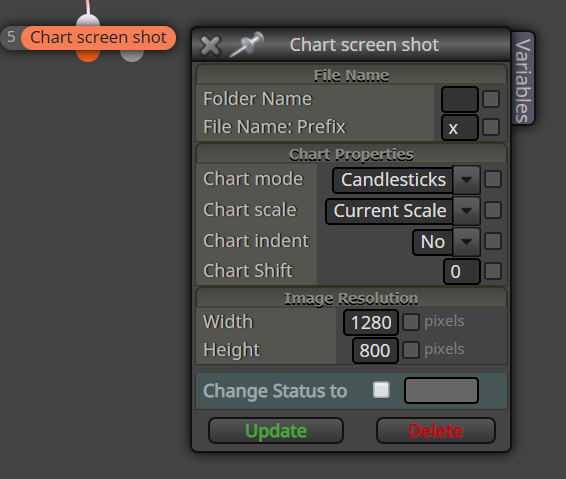Expand the Chart scale Current Scale dropdown
Image resolution: width=566 pixels, height=479 pixels.
point(402,210)
